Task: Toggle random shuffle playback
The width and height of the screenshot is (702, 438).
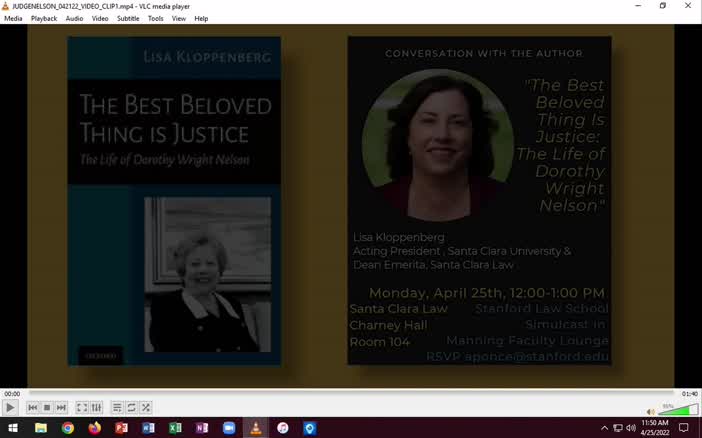Action: click(x=145, y=408)
